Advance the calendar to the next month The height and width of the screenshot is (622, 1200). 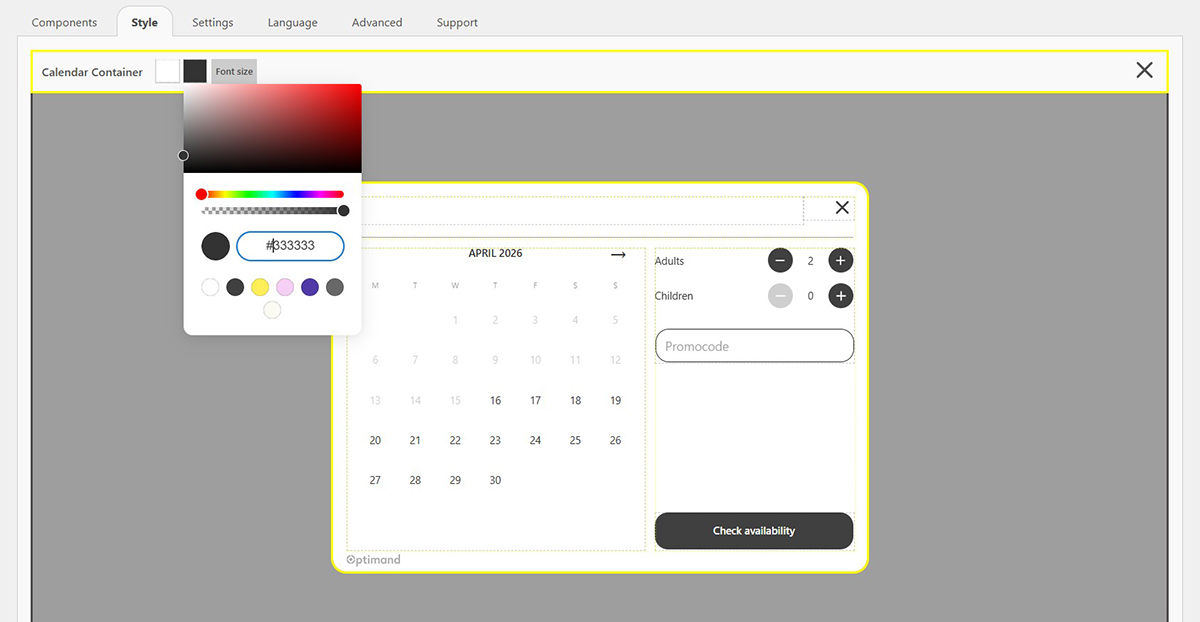pos(618,254)
